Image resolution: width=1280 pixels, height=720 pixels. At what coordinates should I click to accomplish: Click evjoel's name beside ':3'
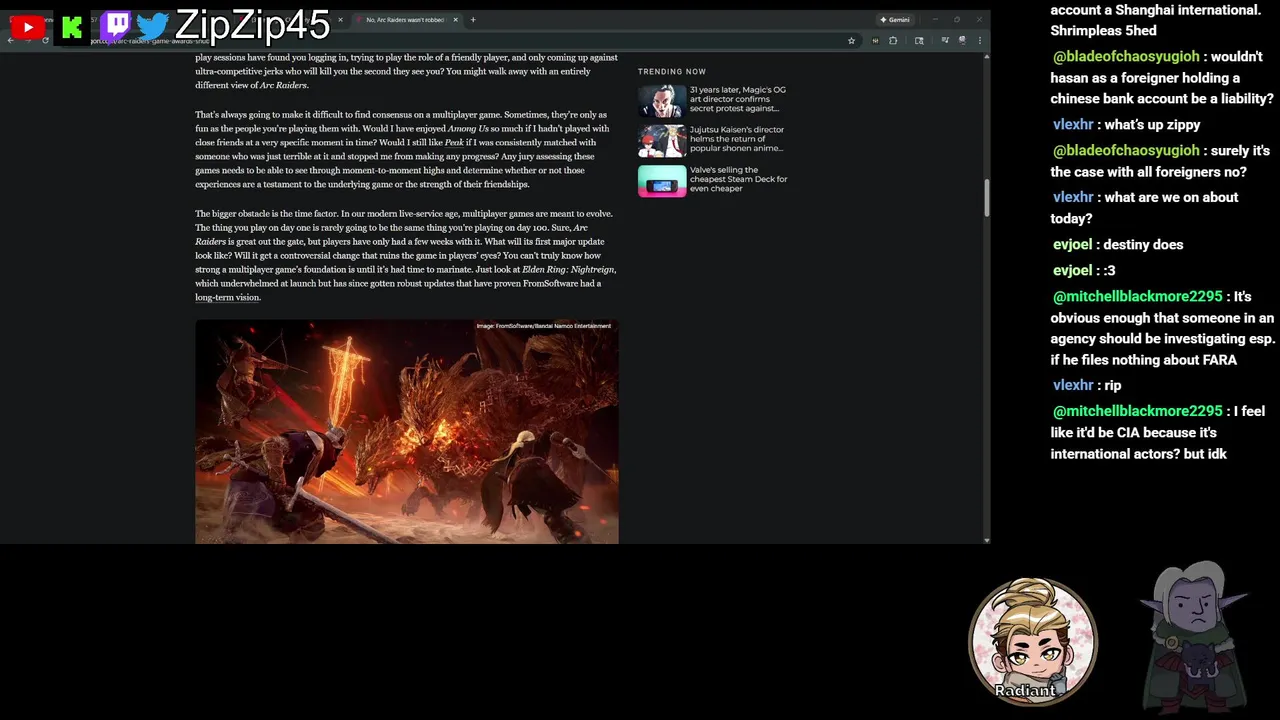point(1072,271)
